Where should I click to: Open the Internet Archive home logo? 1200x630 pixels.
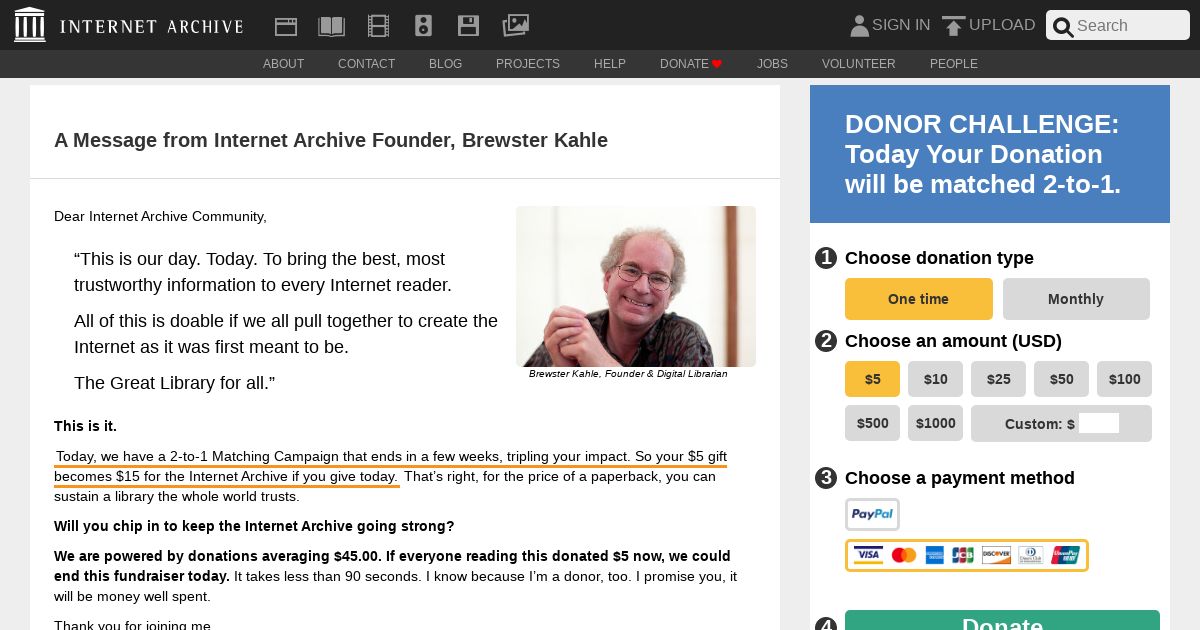pyautogui.click(x=30, y=25)
